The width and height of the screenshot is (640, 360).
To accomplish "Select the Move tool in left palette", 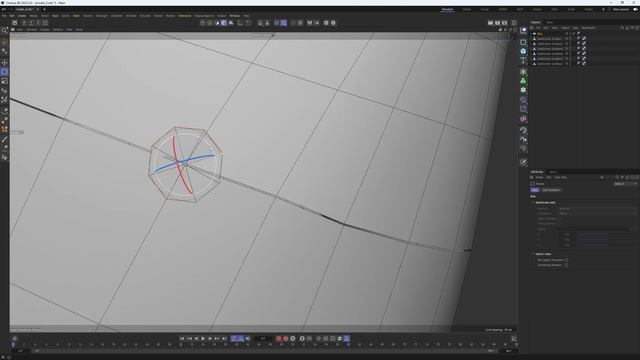I will pyautogui.click(x=4, y=62).
